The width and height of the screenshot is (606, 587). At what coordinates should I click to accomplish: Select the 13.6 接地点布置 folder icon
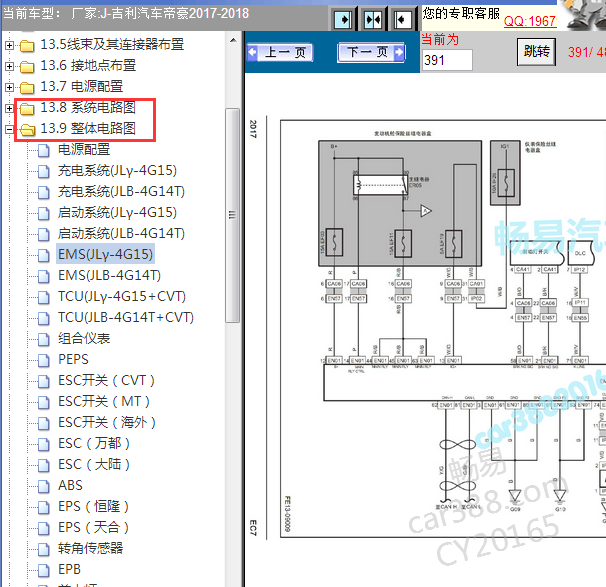tap(27, 66)
